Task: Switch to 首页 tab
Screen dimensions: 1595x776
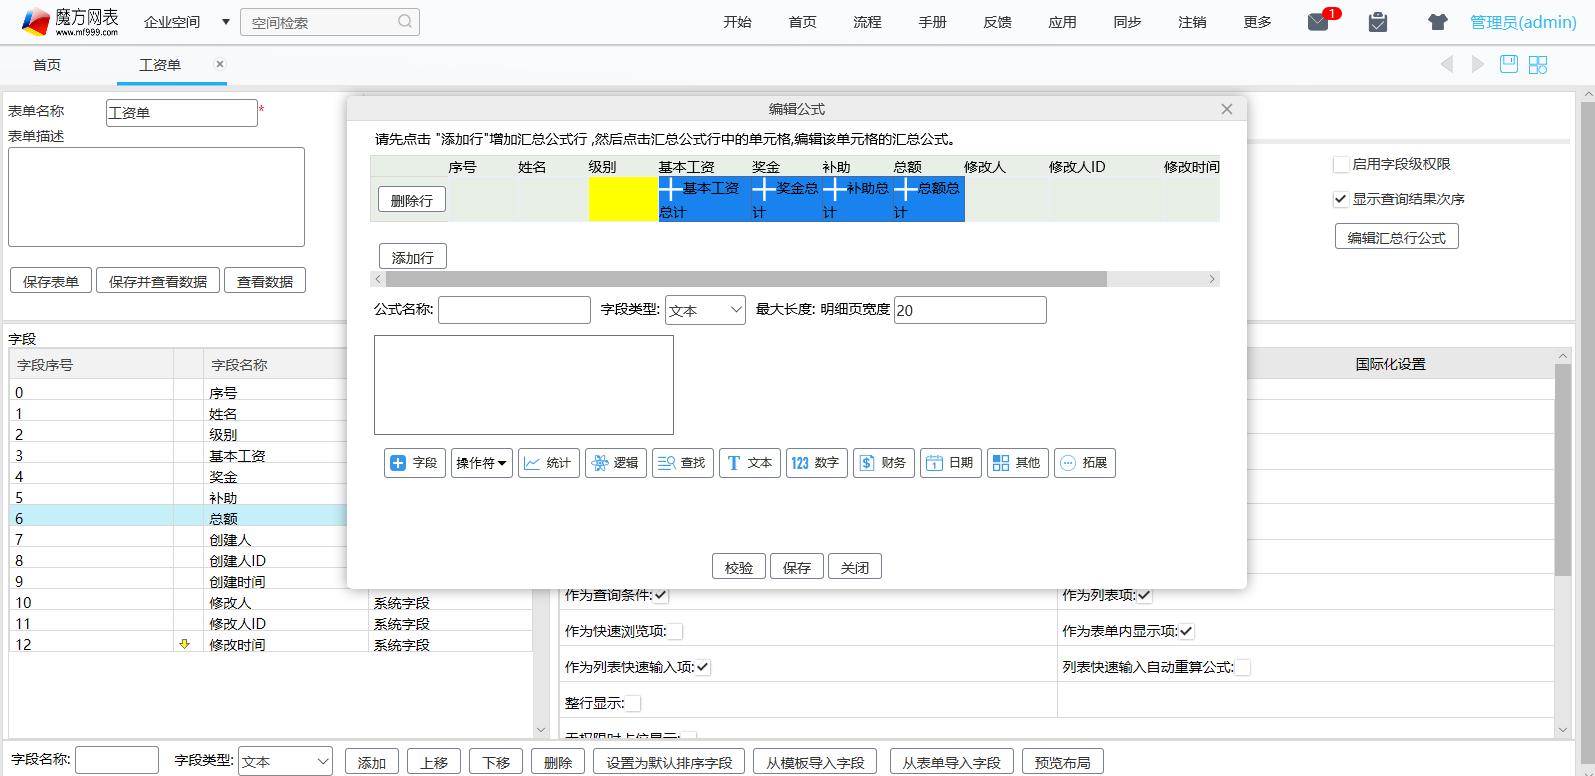Action: (47, 65)
